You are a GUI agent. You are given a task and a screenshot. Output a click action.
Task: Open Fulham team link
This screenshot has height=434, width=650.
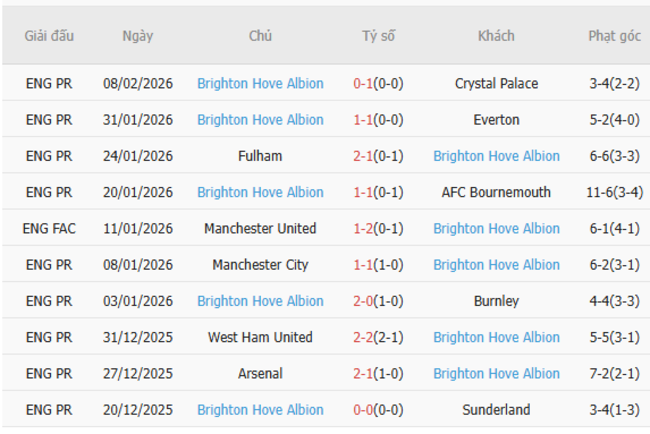click(x=260, y=156)
